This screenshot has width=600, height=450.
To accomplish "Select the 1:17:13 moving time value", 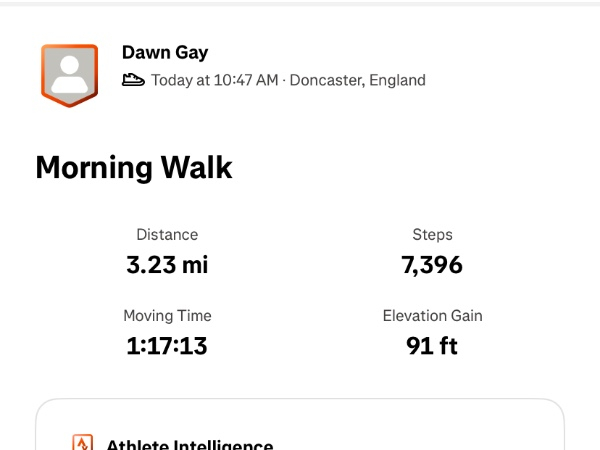I will click(167, 346).
